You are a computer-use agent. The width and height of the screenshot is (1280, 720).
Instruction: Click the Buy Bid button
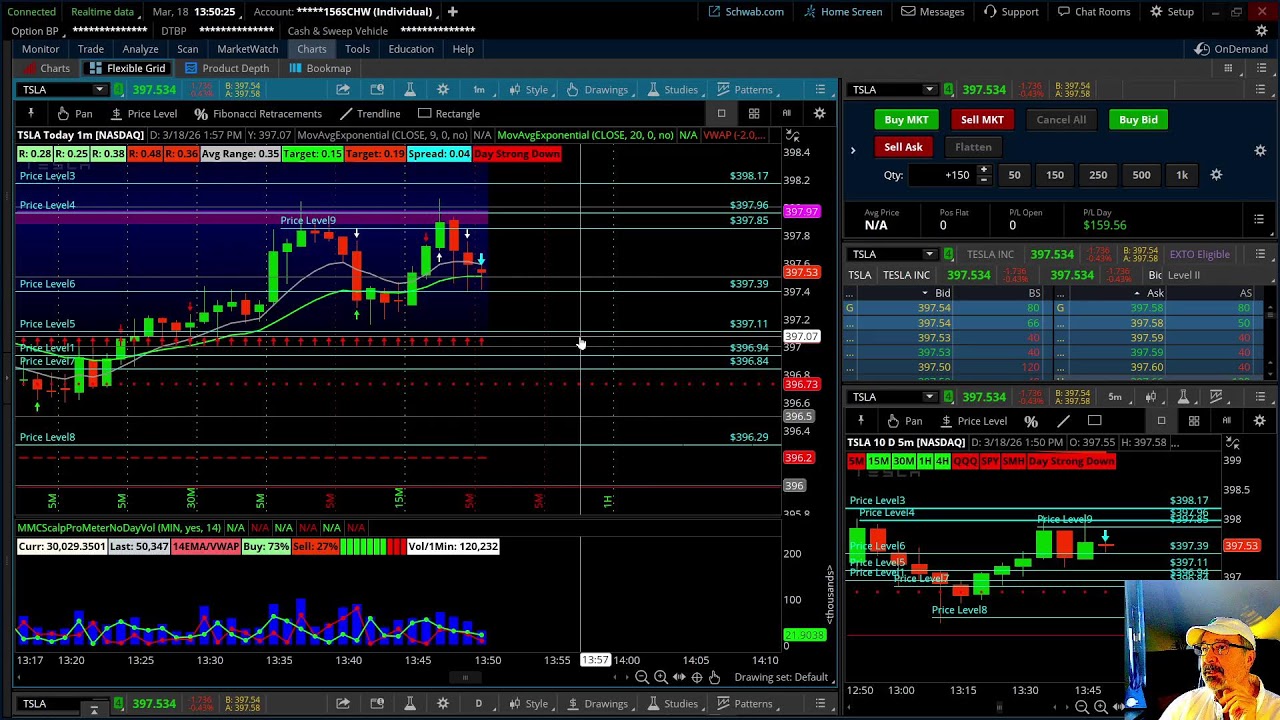click(1138, 120)
